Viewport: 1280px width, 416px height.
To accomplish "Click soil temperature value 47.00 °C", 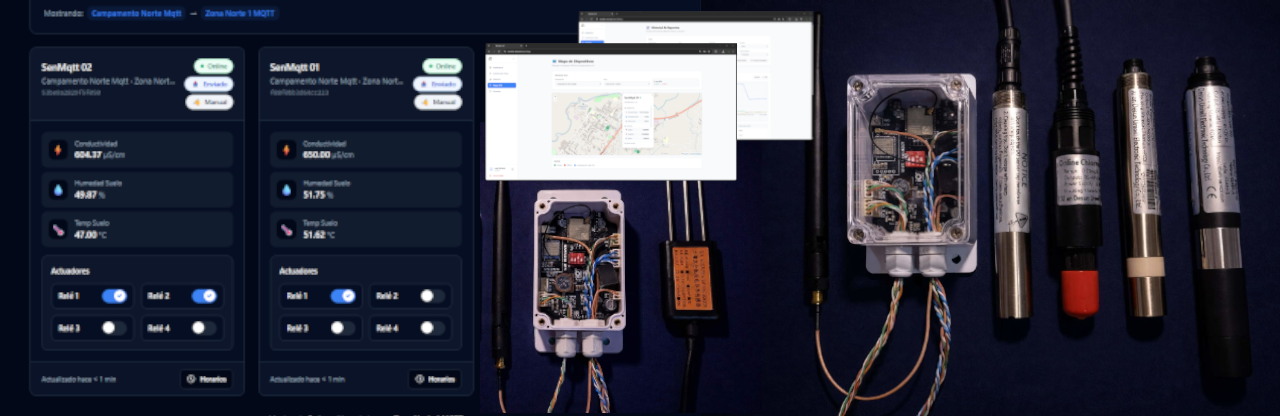I will tap(91, 234).
